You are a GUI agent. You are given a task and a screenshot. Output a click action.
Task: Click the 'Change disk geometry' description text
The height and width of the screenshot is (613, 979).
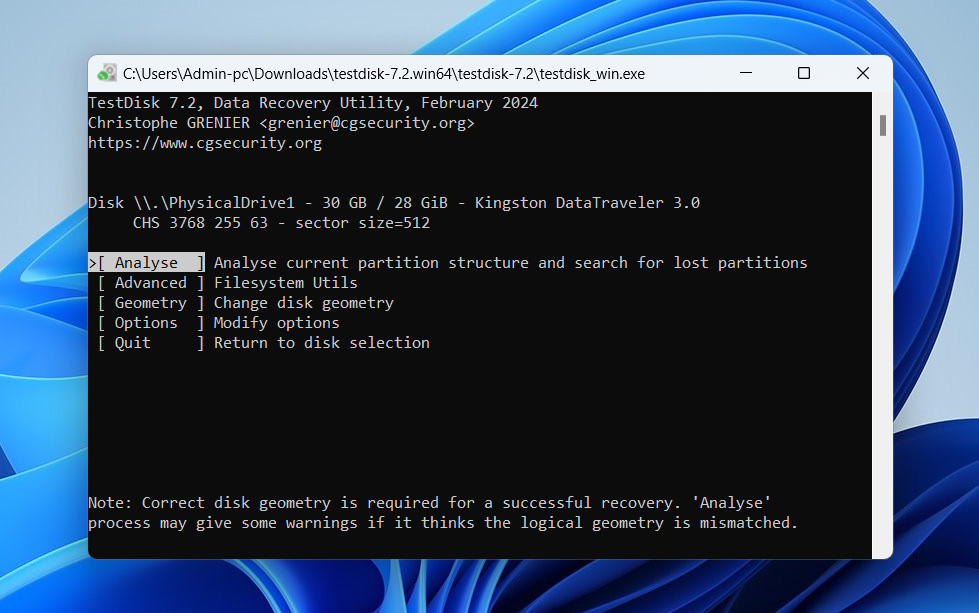coord(303,303)
